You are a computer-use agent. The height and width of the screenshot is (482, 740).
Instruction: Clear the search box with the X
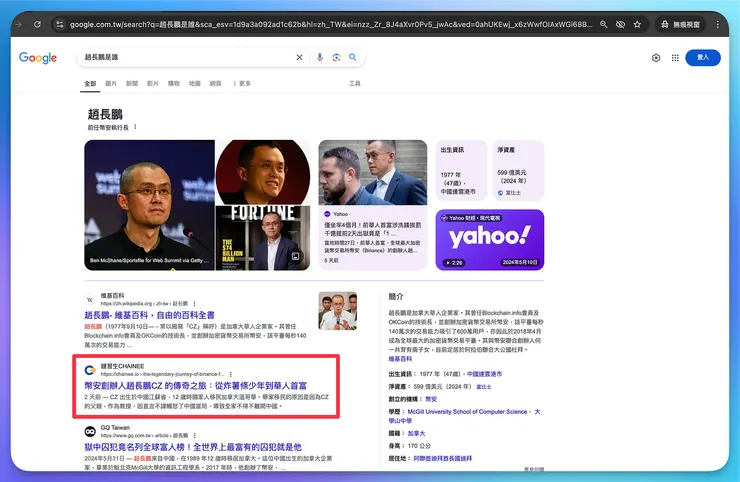tap(299, 57)
